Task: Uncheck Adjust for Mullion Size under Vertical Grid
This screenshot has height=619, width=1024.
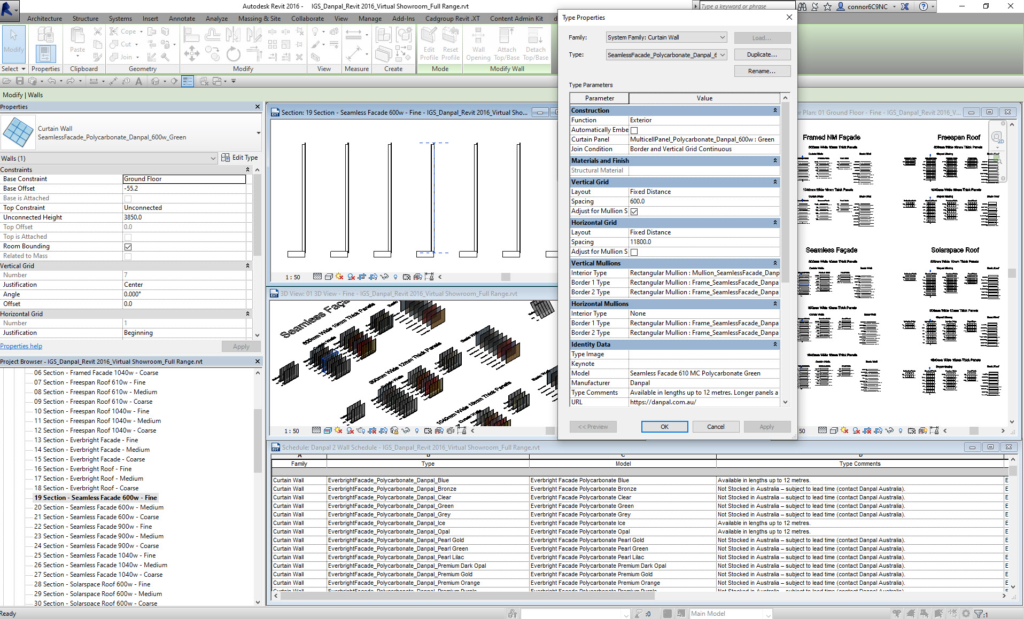Action: (x=634, y=212)
